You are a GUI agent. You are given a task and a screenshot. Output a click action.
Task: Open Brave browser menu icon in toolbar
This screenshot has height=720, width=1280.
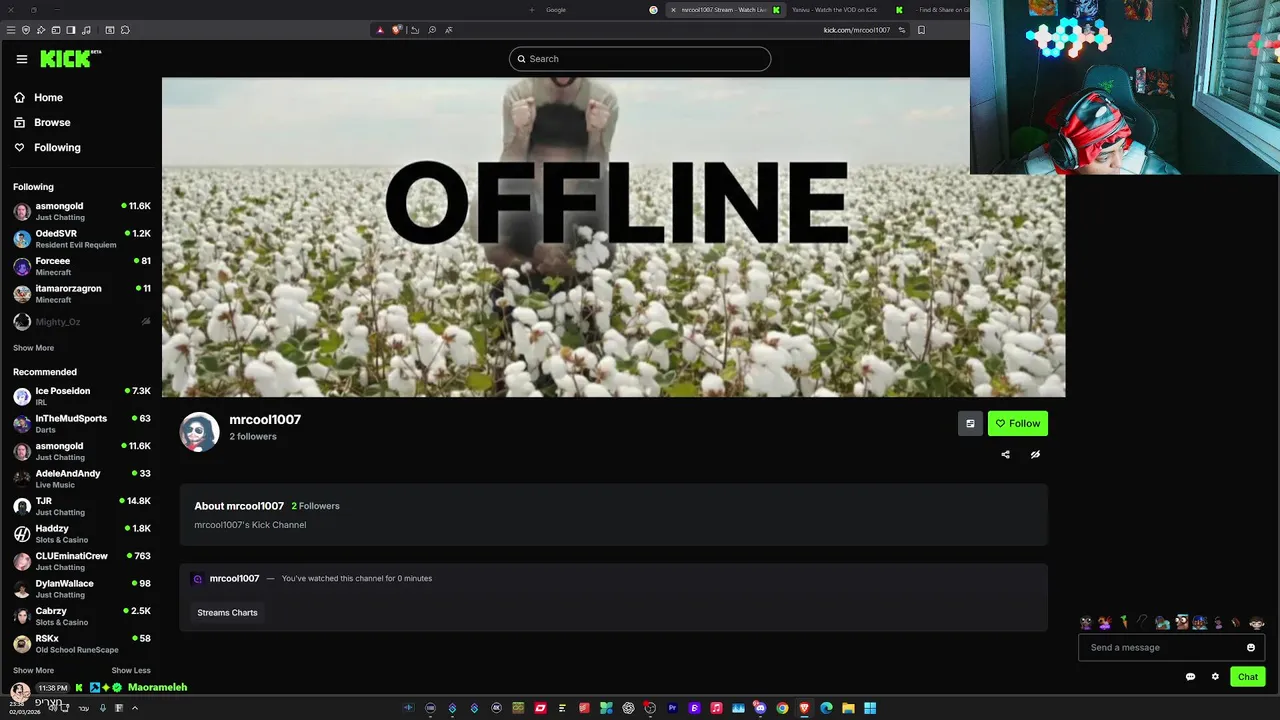[11, 30]
